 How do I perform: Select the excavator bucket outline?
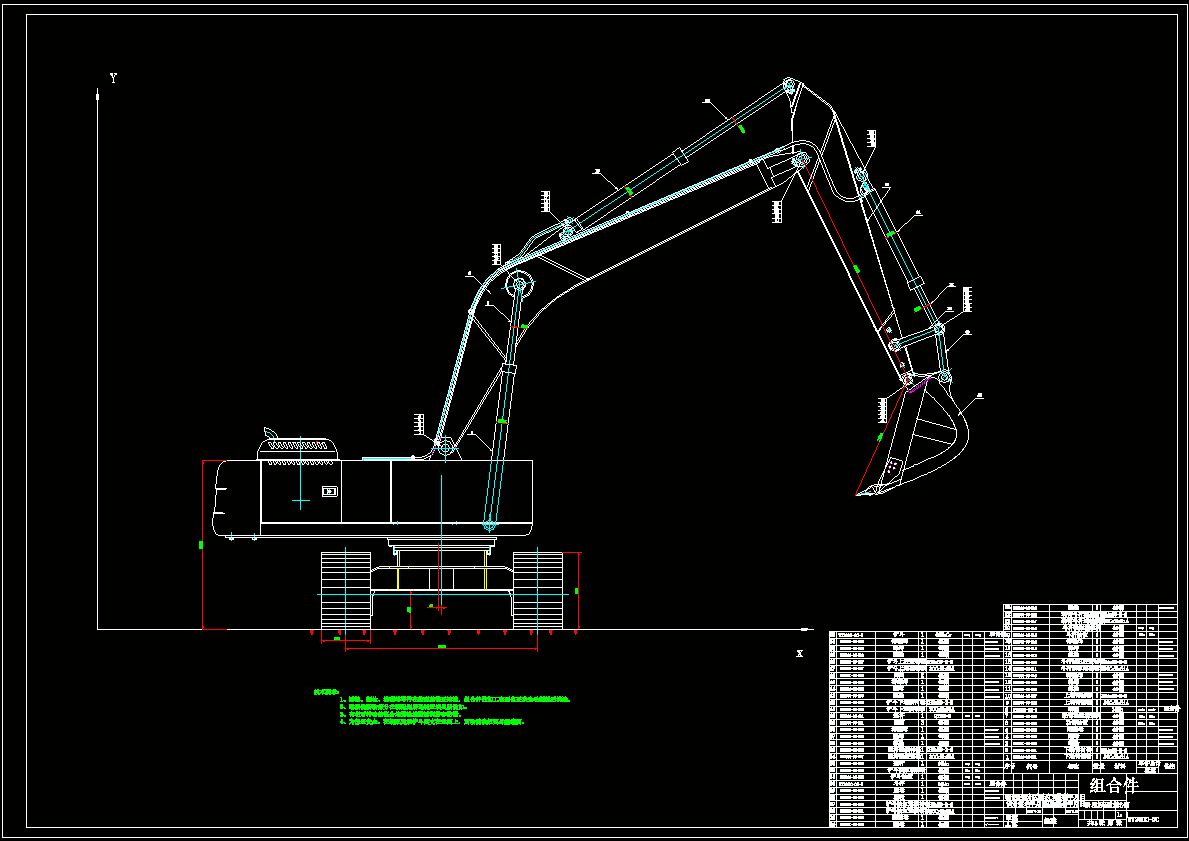point(914,436)
